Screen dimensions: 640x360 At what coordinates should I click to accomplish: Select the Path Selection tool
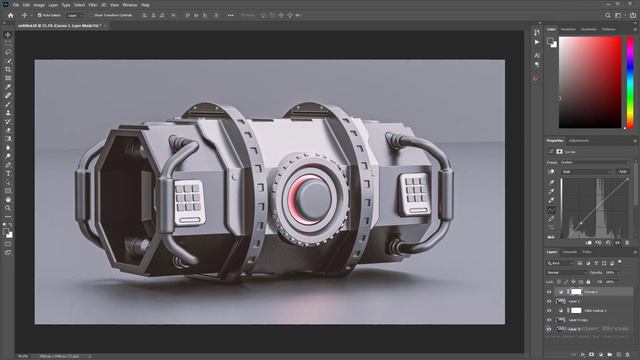click(8, 182)
